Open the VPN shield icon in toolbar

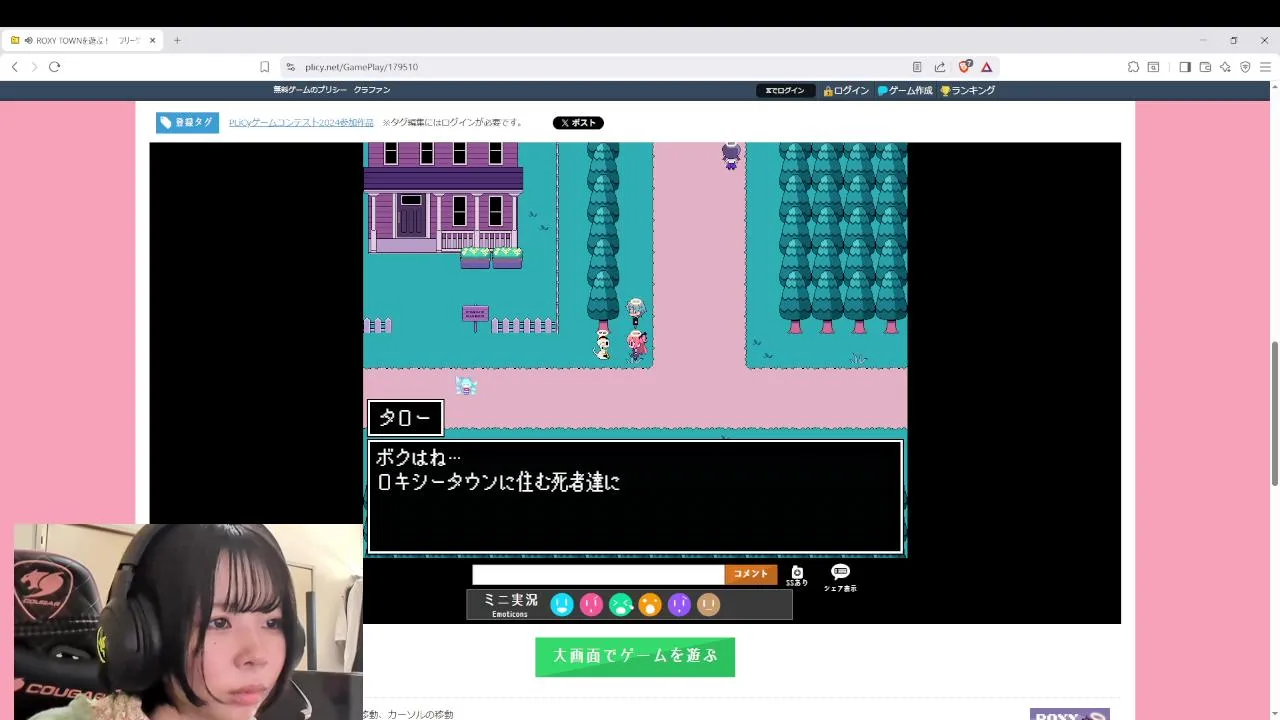1245,67
